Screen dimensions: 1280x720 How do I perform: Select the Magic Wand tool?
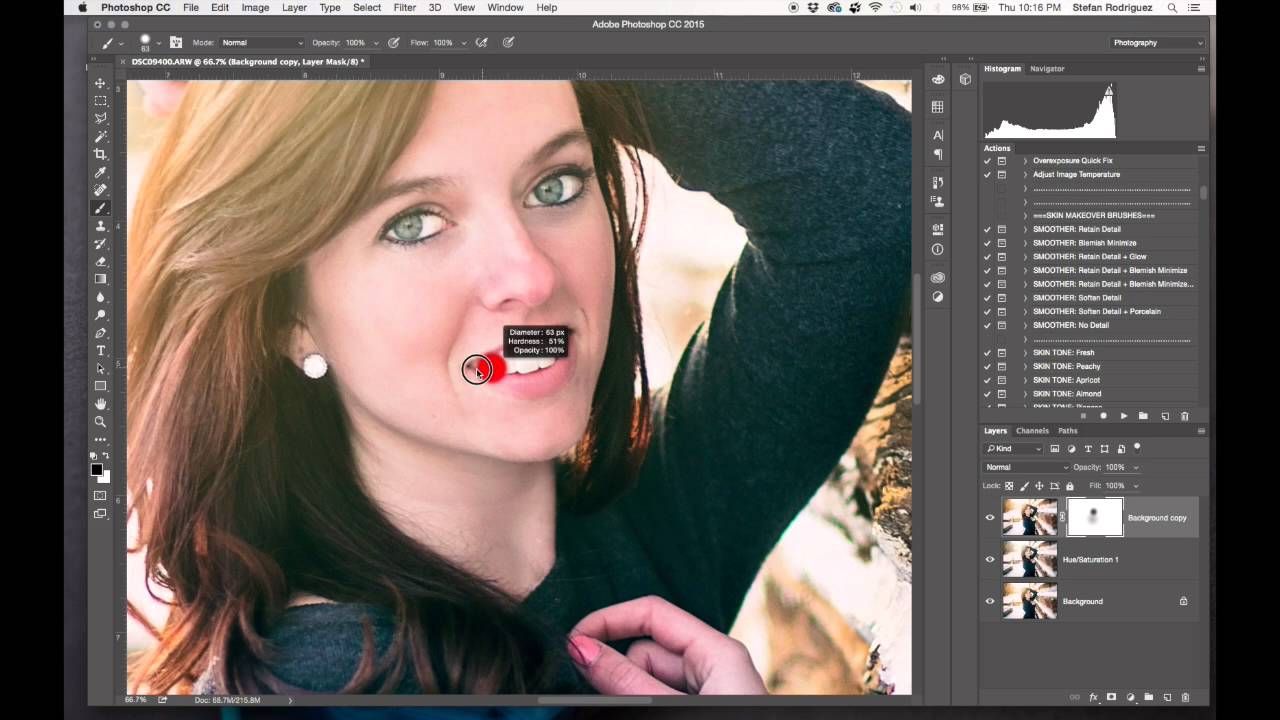[100, 136]
